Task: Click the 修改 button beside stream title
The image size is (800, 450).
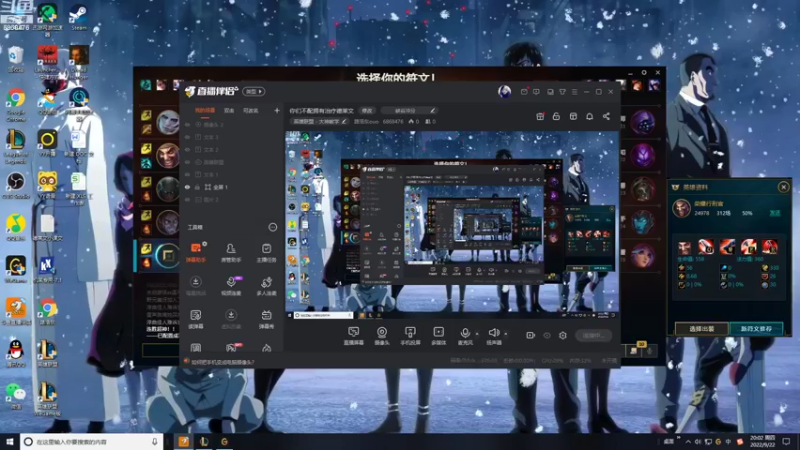Action: click(x=367, y=110)
